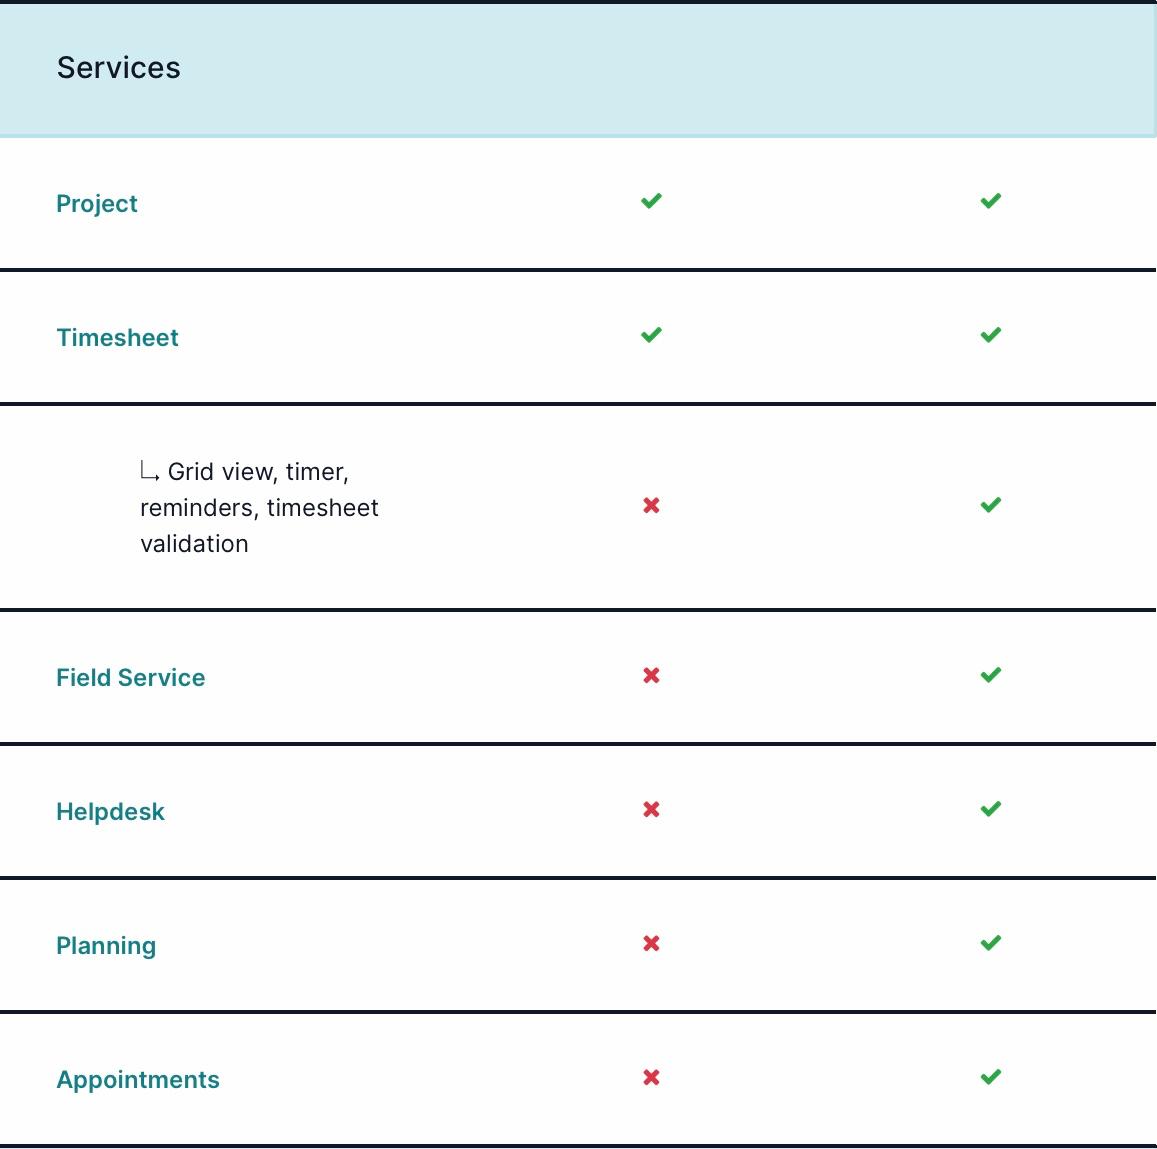Open the Project link
1157x1149 pixels.
(x=97, y=204)
